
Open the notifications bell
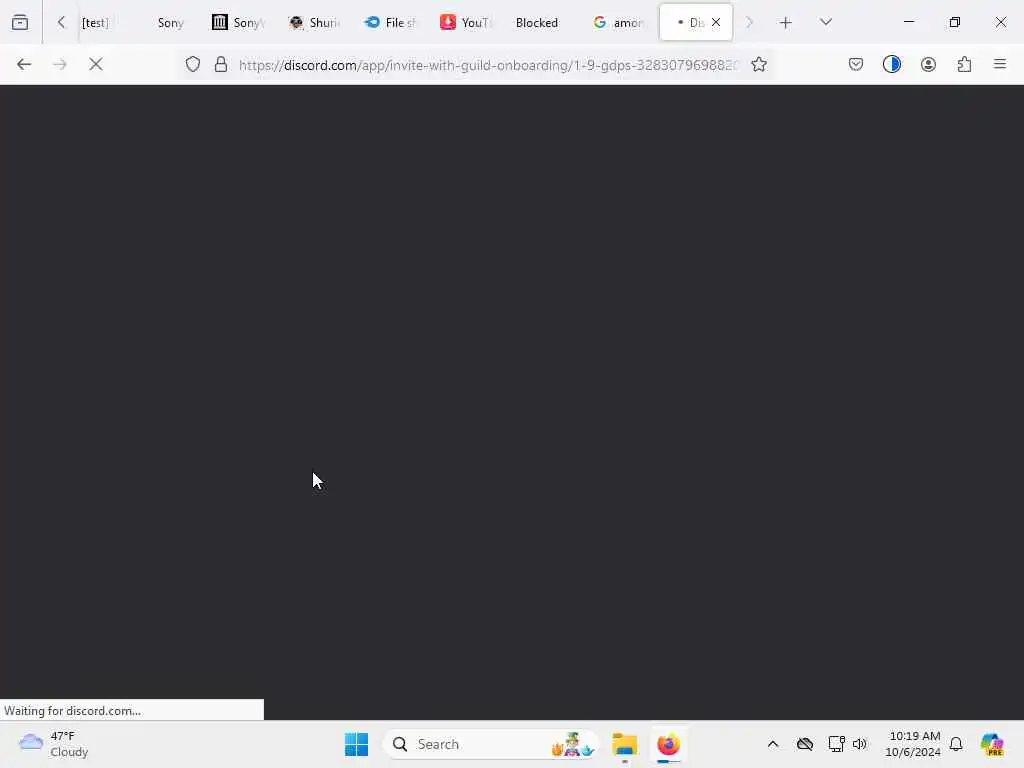[x=956, y=744]
